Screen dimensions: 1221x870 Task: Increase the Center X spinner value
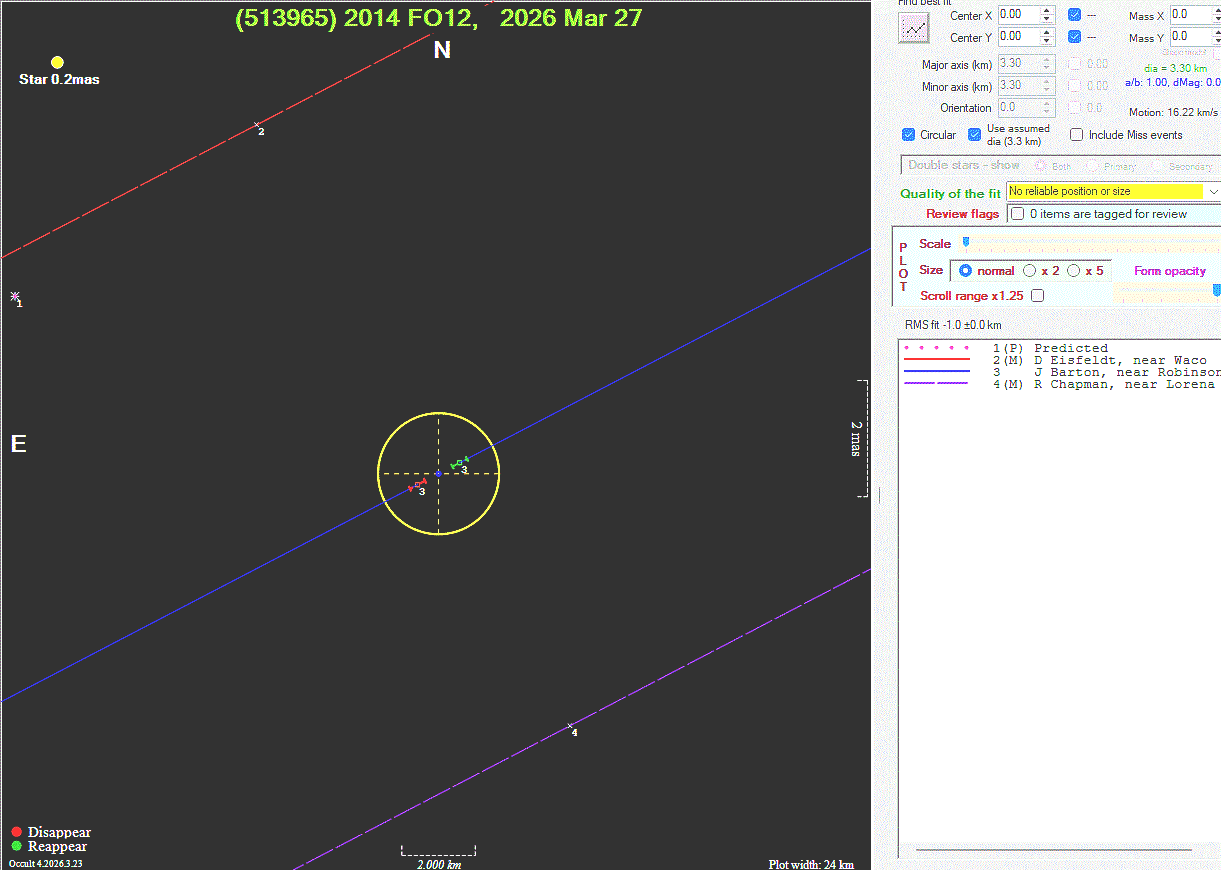click(x=1047, y=11)
